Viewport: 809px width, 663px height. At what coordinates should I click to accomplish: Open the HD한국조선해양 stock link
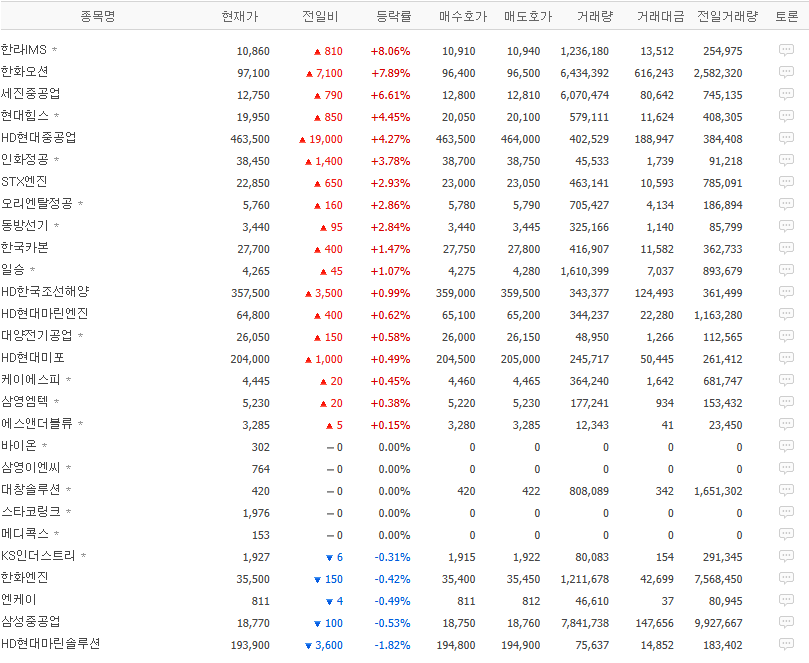[x=45, y=292]
